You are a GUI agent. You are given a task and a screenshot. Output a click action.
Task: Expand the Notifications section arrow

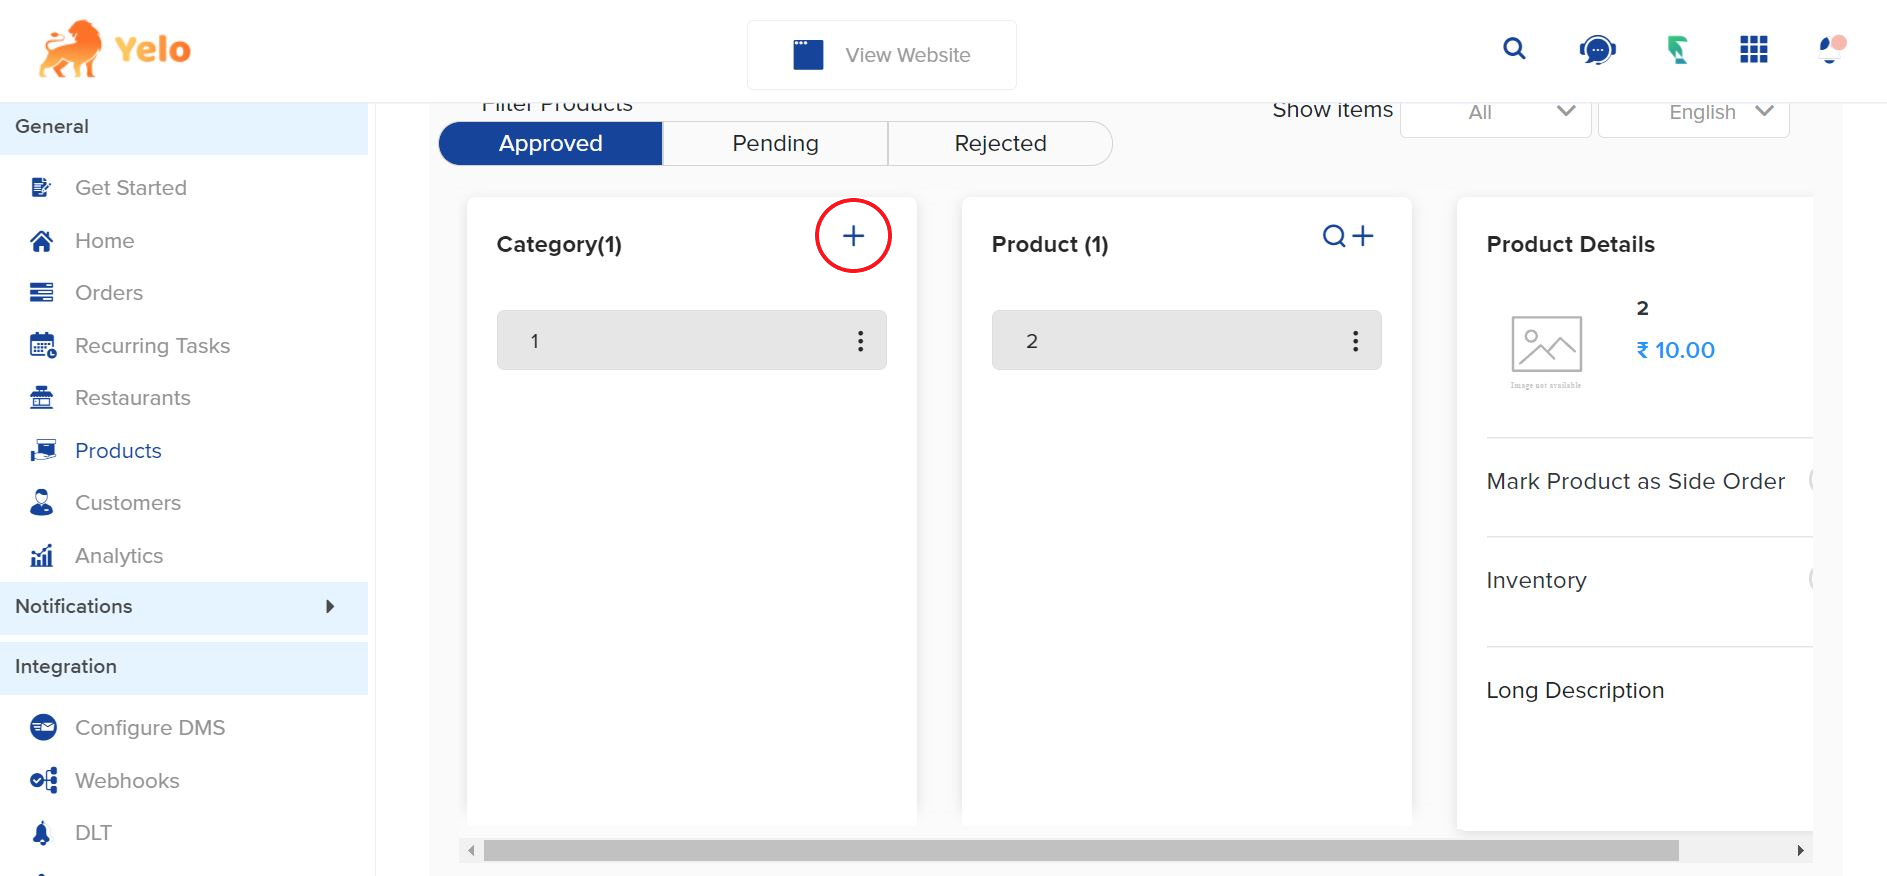click(x=330, y=606)
